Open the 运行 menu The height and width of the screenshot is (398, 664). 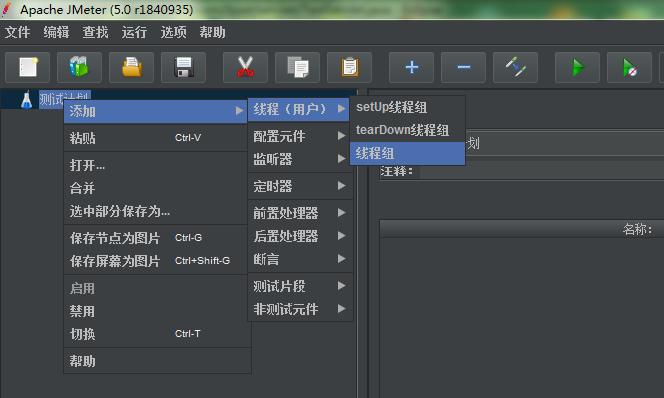(134, 32)
